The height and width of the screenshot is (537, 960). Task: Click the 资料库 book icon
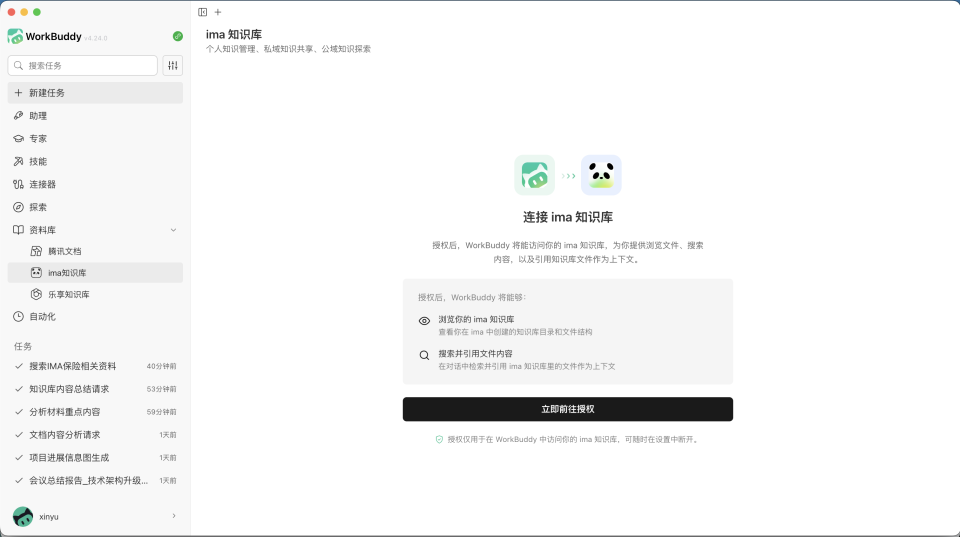click(18, 230)
